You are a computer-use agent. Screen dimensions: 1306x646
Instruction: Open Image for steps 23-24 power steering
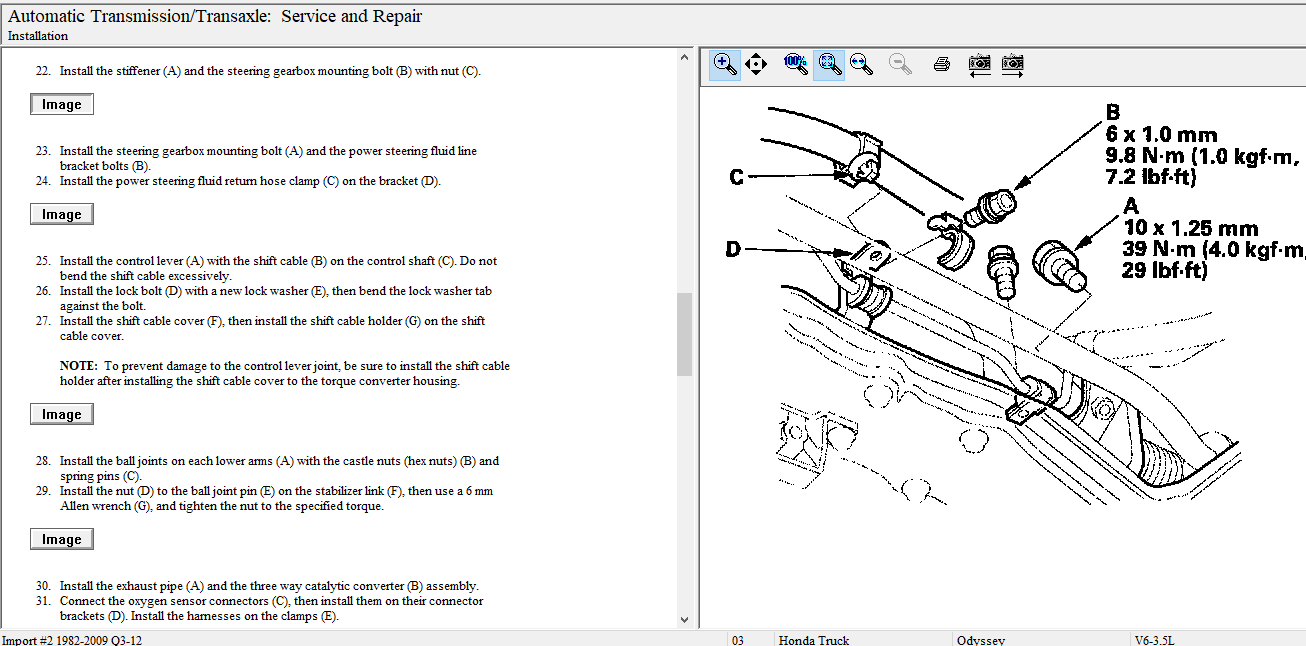point(62,215)
